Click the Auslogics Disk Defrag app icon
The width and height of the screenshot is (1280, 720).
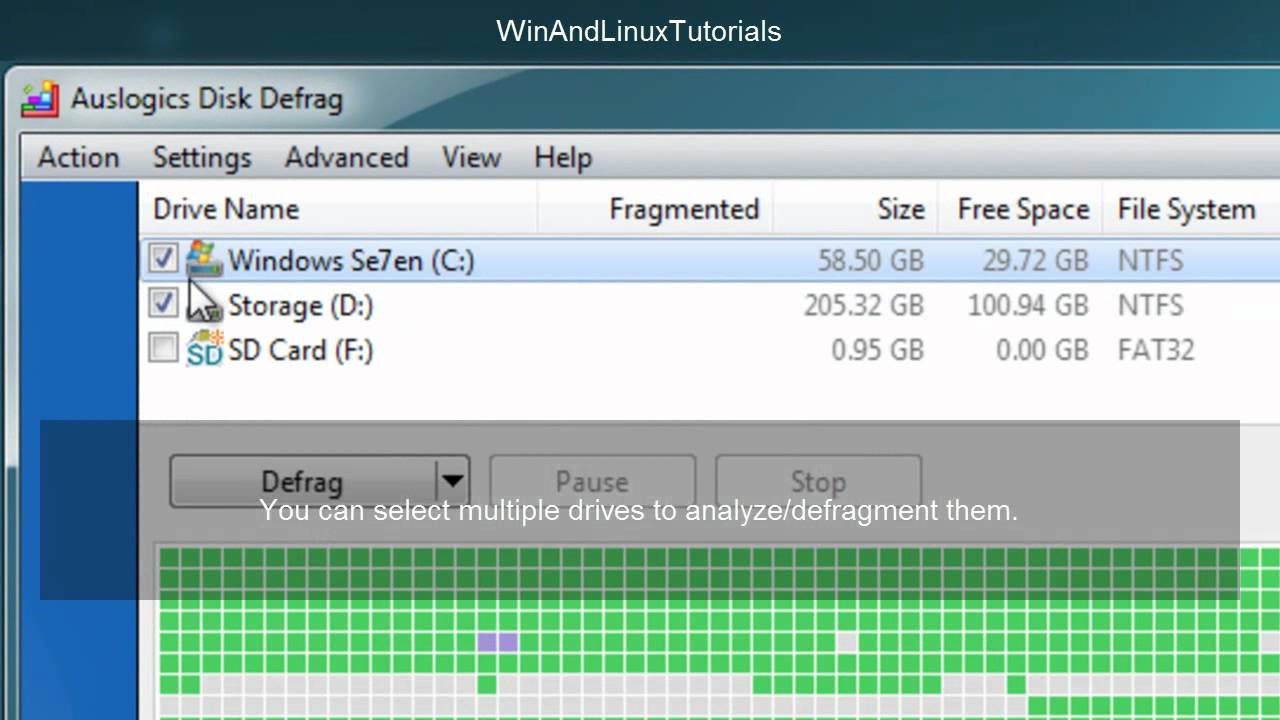pyautogui.click(x=40, y=99)
